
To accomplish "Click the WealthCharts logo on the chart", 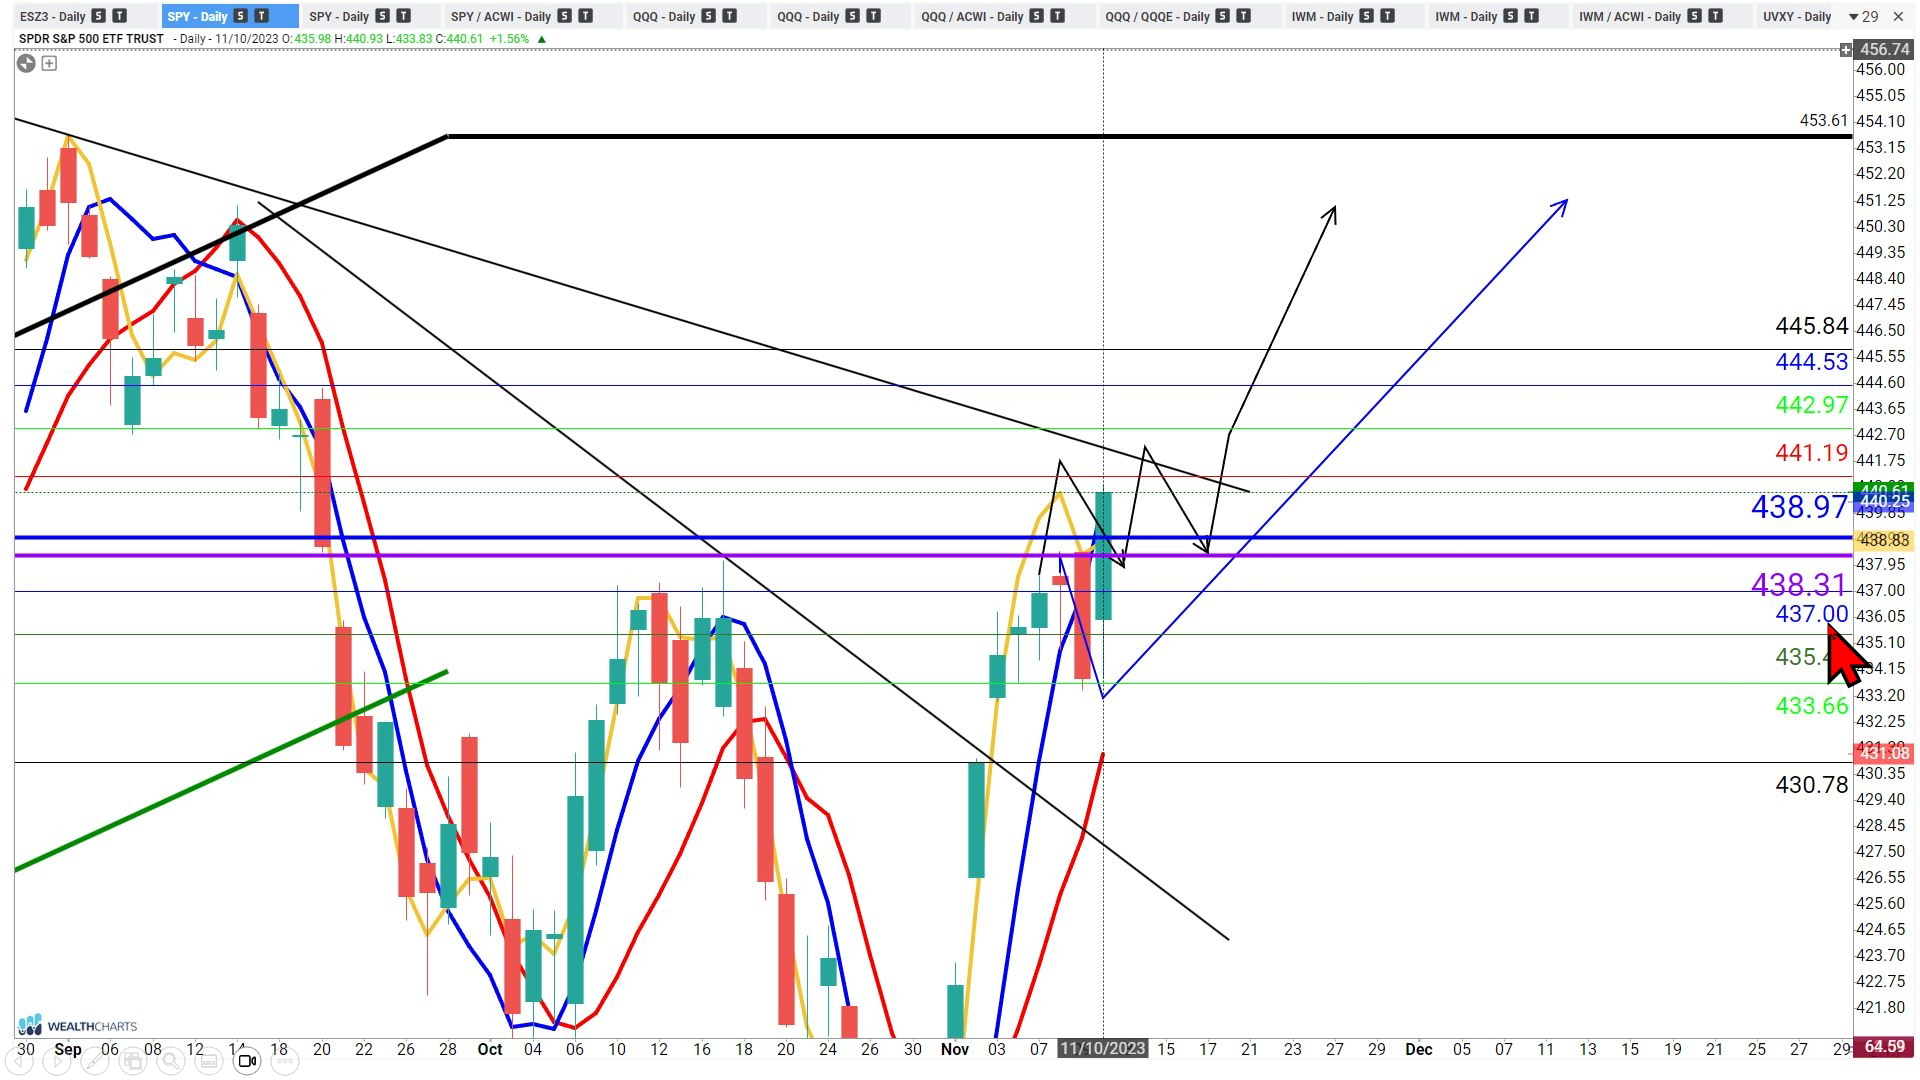I will click(78, 1026).
